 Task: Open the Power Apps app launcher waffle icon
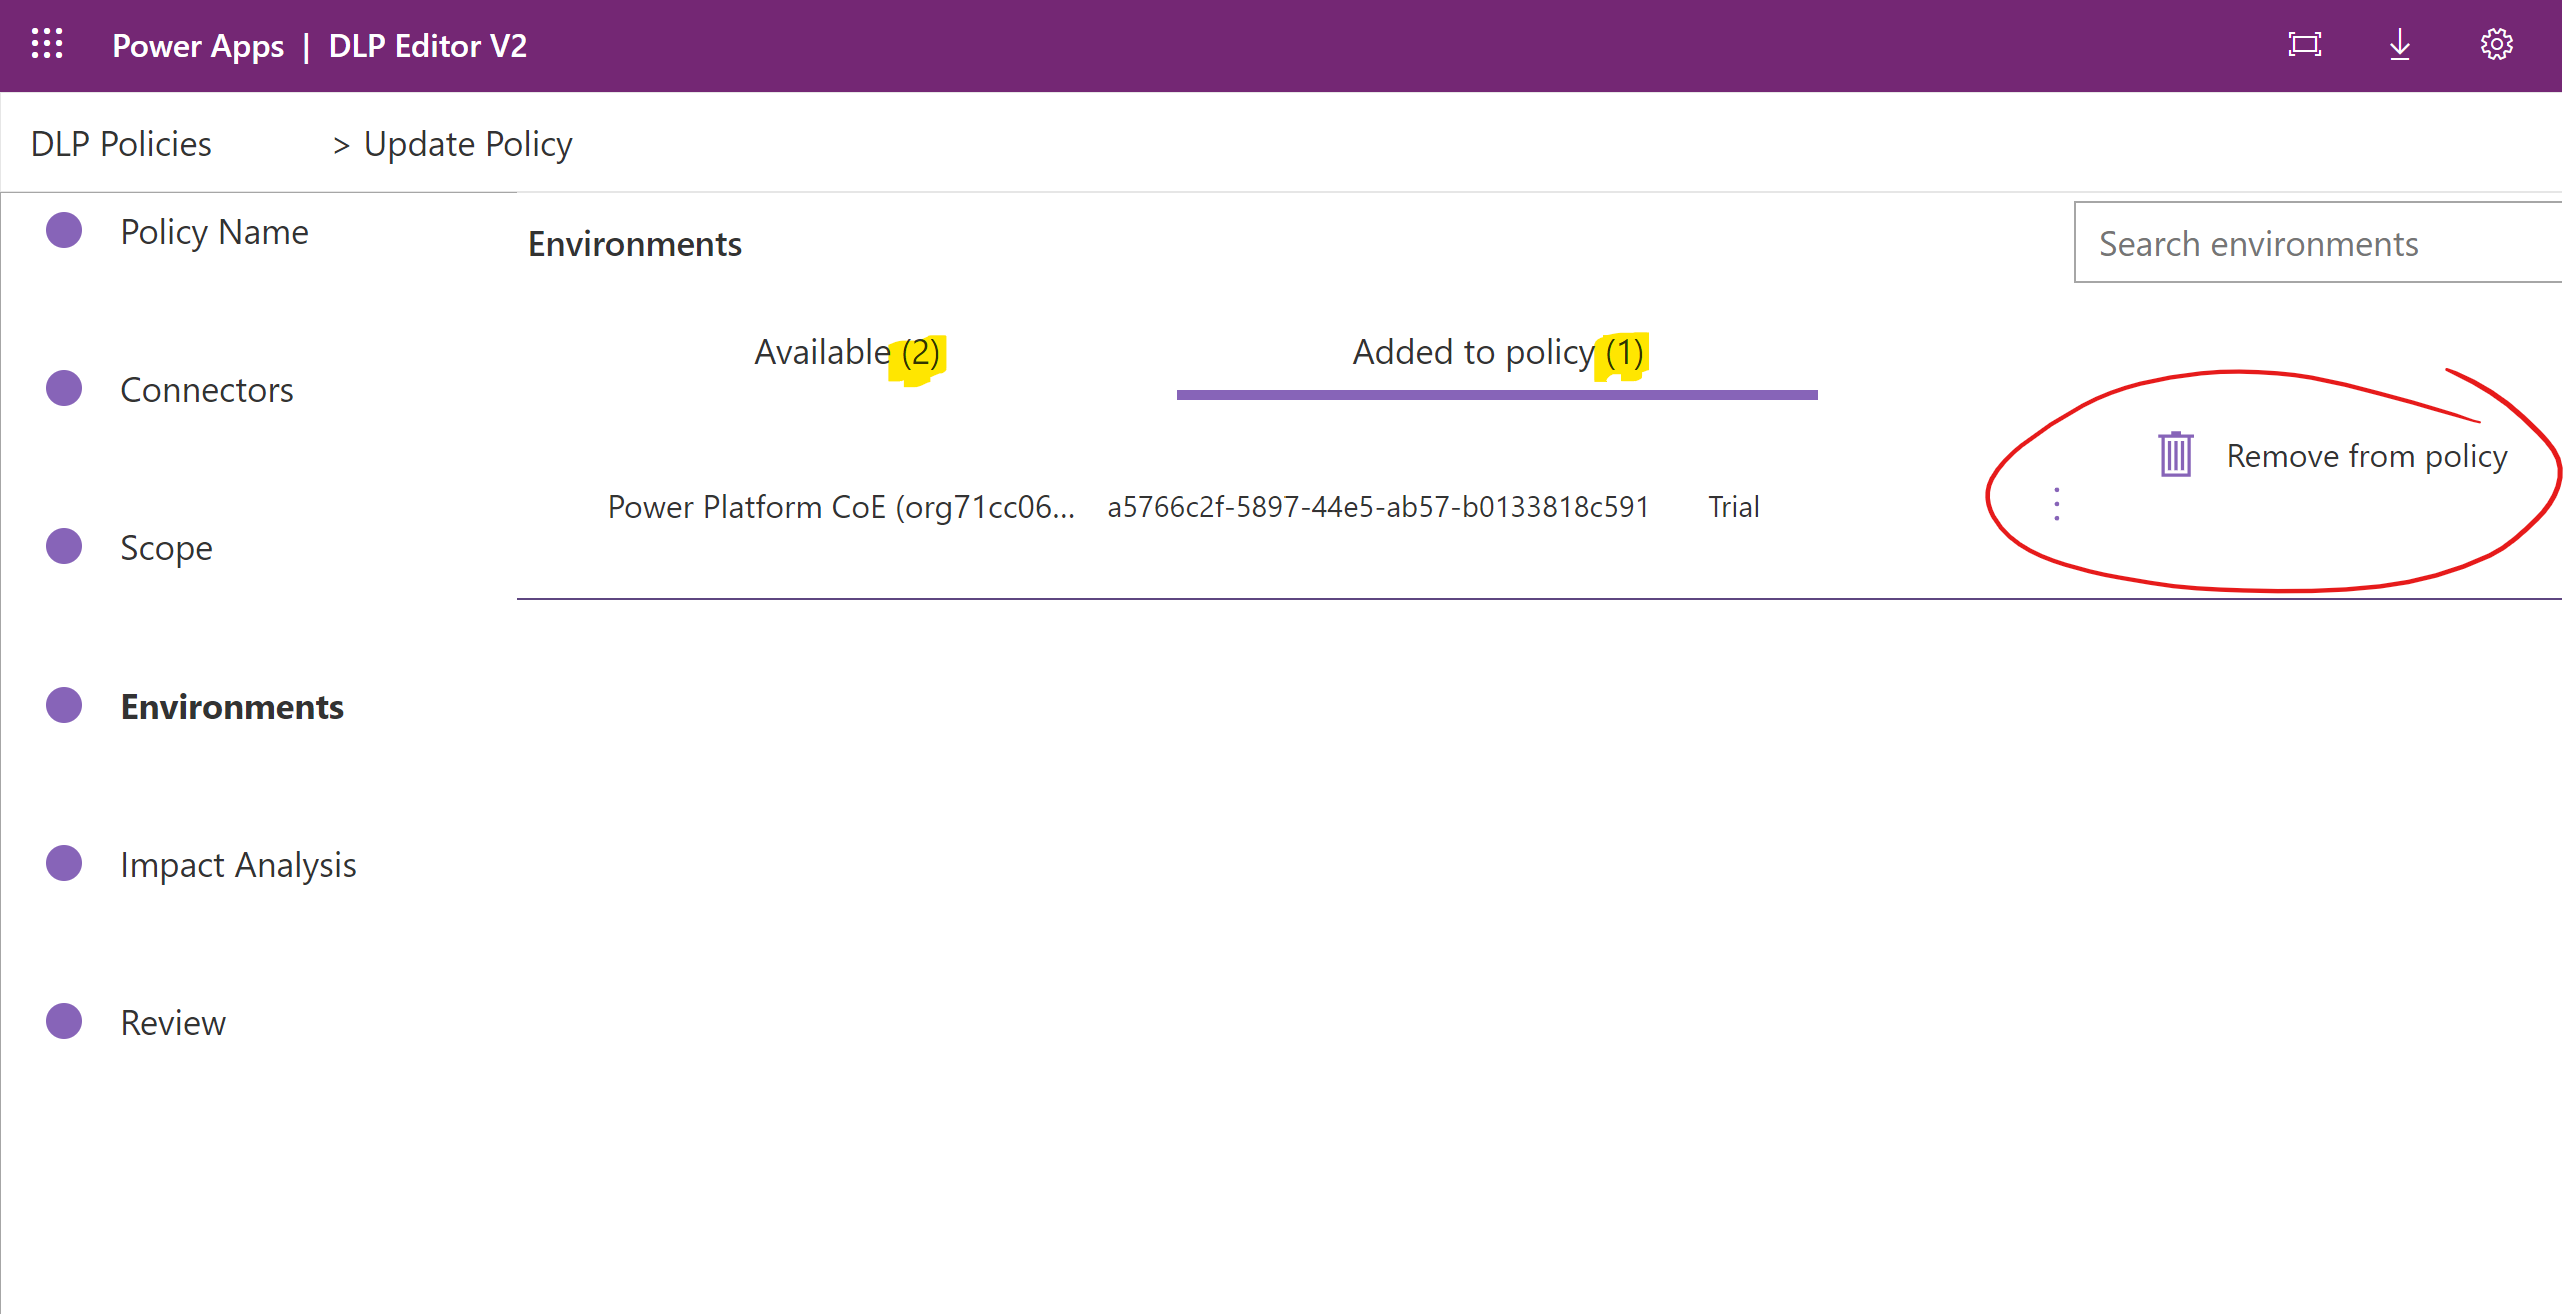pos(47,45)
